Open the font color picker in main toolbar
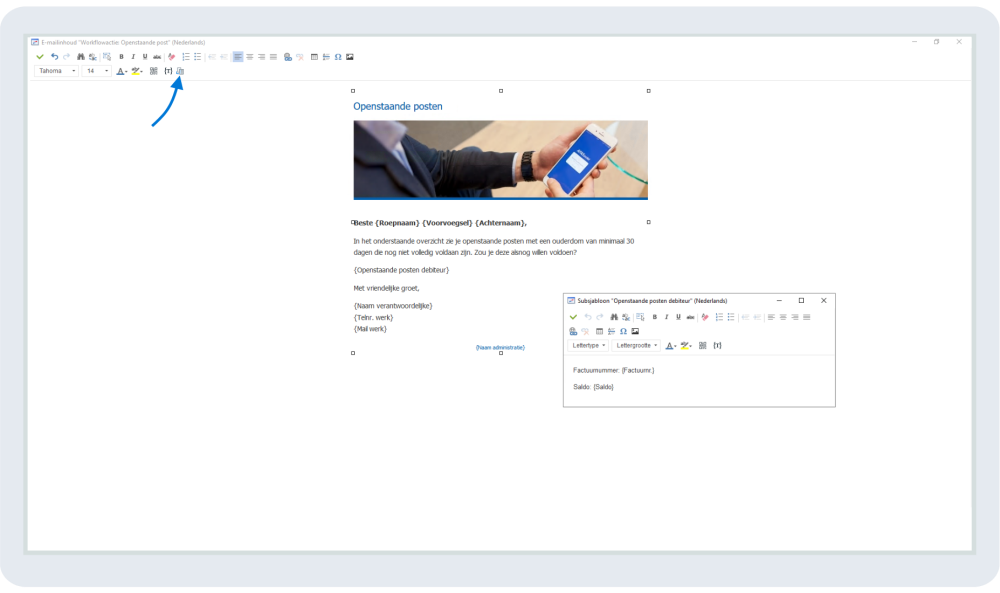The image size is (1000, 593). click(x=121, y=71)
